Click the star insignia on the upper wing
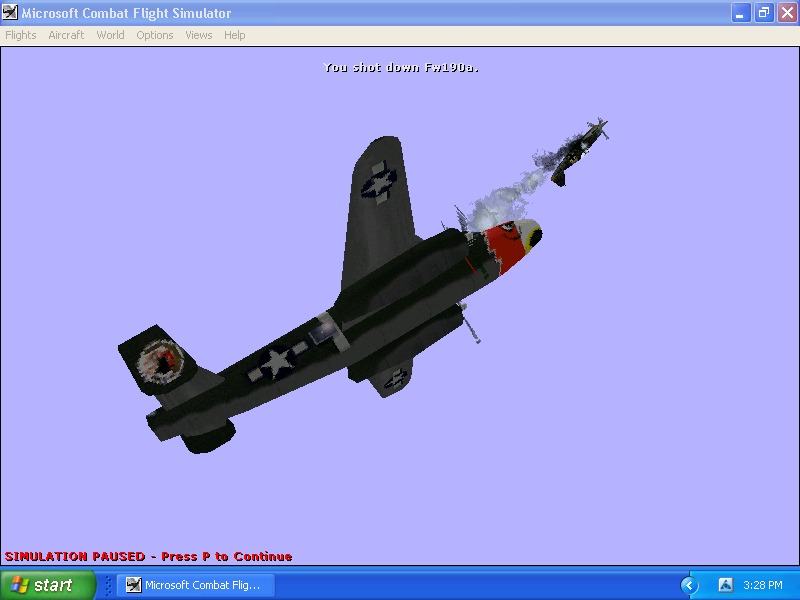Viewport: 800px width, 600px height. [x=379, y=184]
